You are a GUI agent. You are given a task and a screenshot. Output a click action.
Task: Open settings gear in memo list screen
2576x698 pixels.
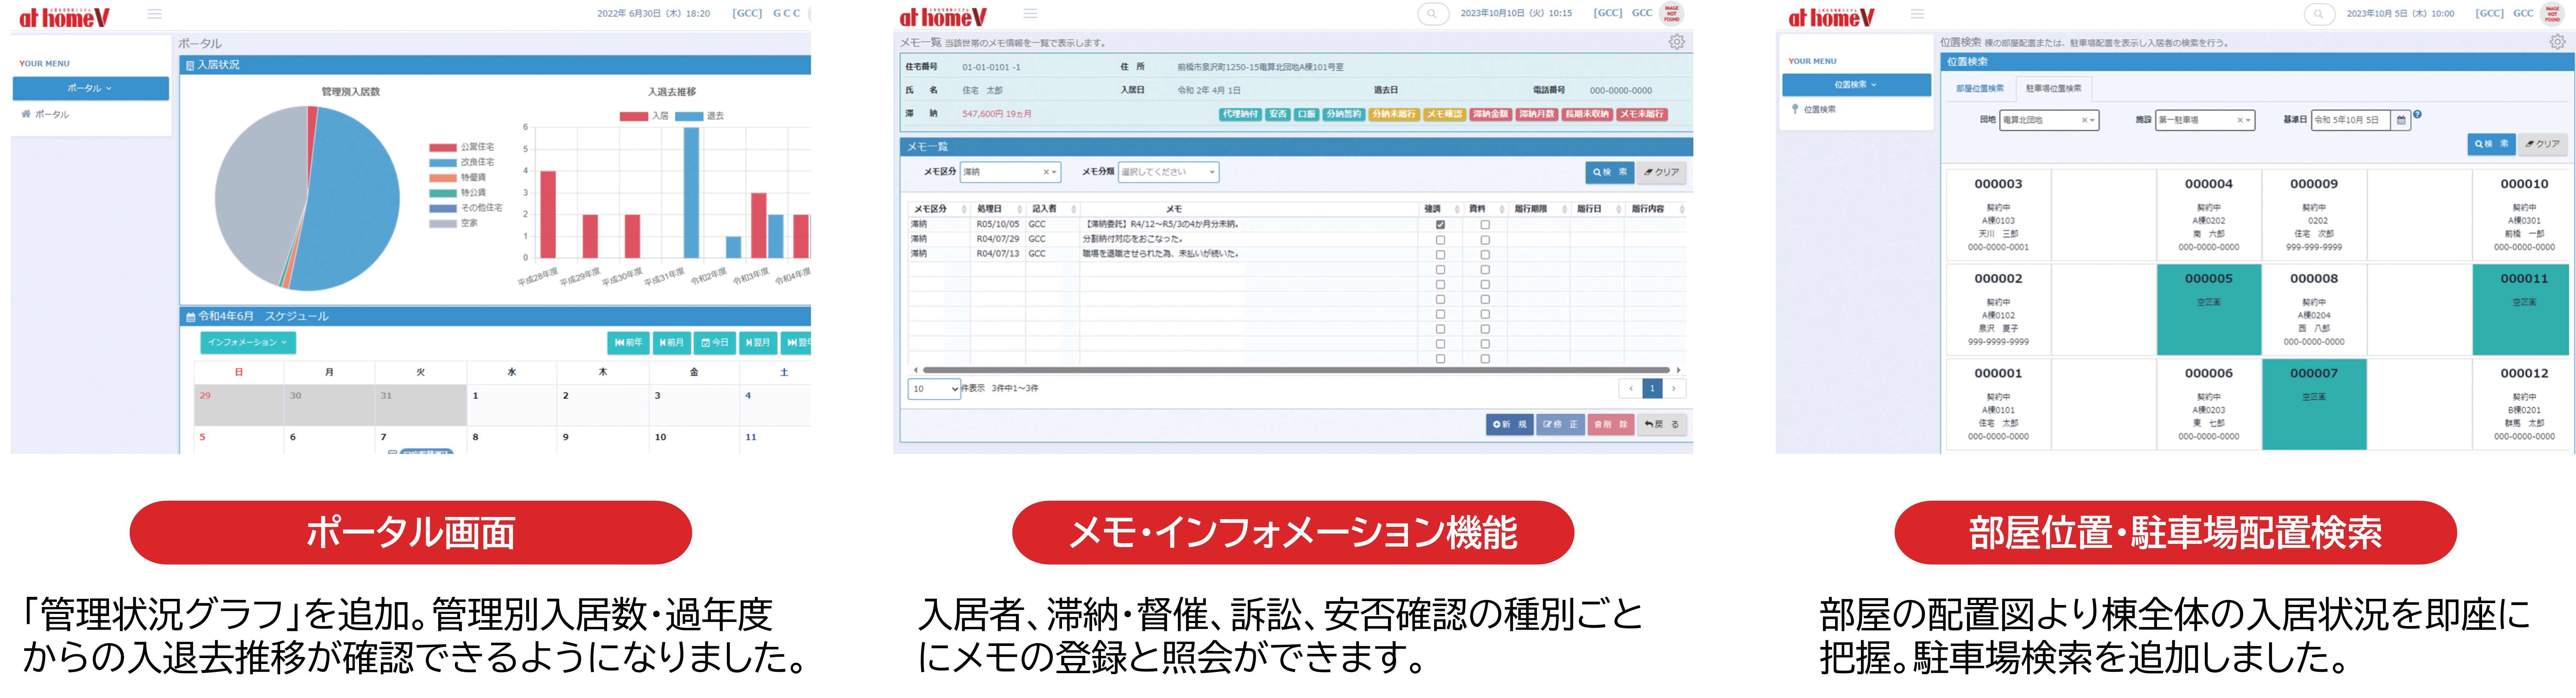coord(1677,42)
